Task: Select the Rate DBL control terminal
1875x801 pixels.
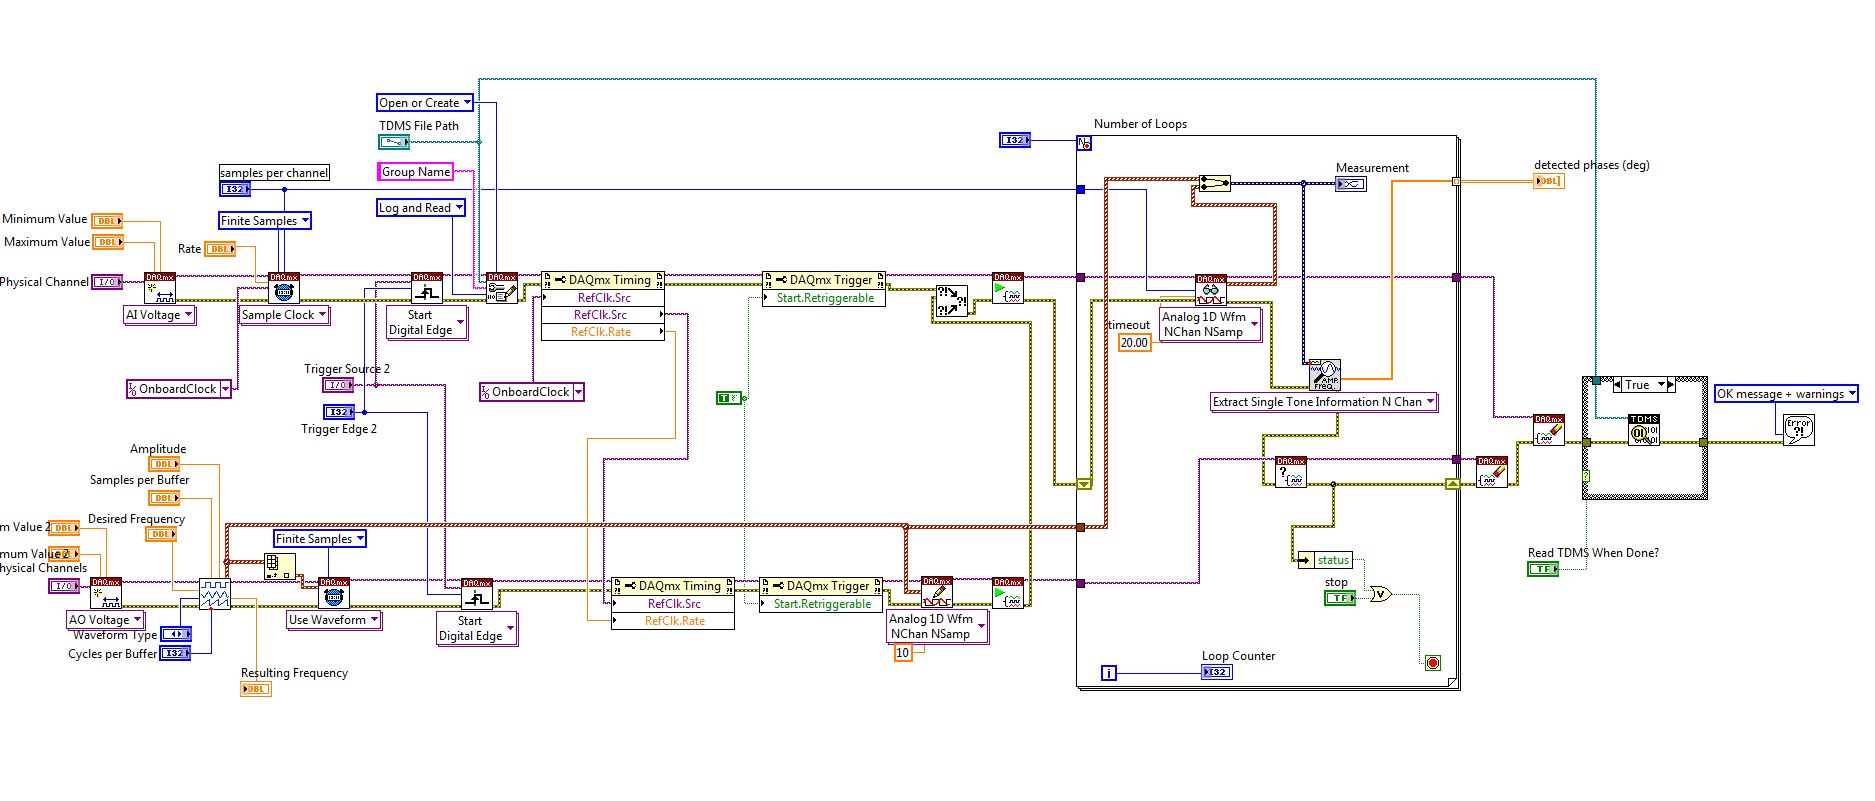Action: (220, 249)
